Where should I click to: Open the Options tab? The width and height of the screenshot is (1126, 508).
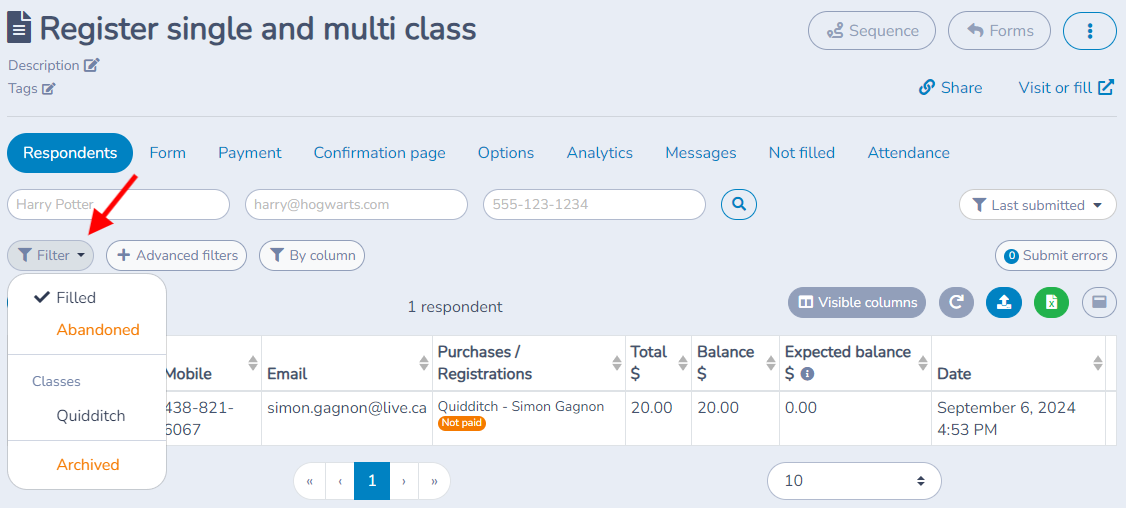tap(506, 153)
